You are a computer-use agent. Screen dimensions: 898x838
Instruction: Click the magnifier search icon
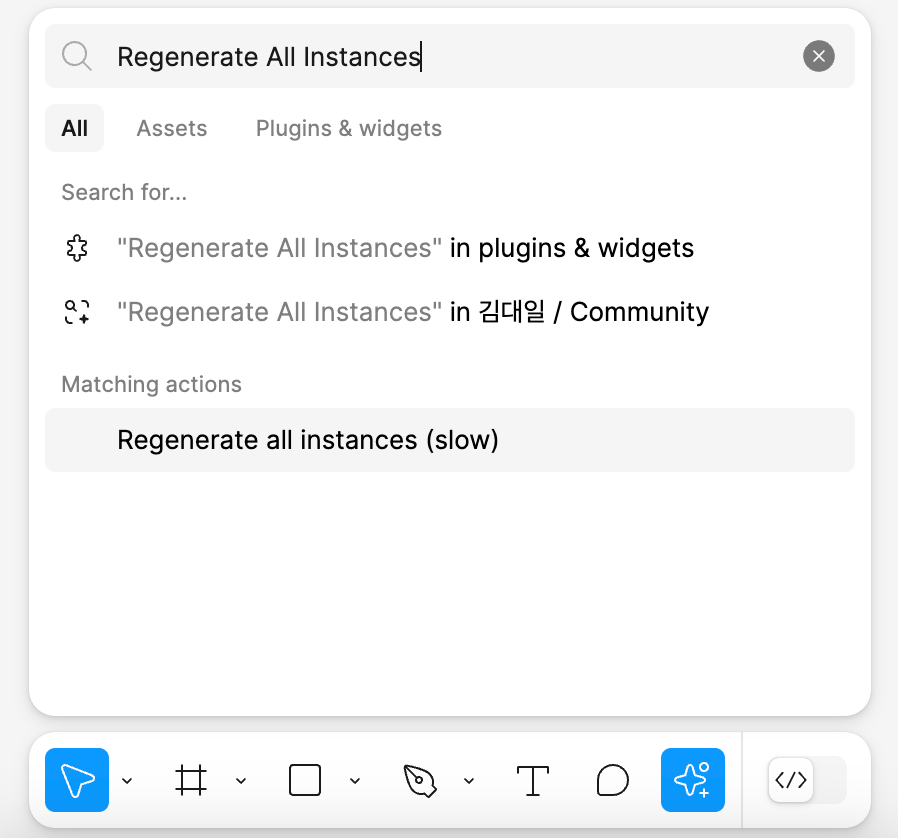coord(77,56)
